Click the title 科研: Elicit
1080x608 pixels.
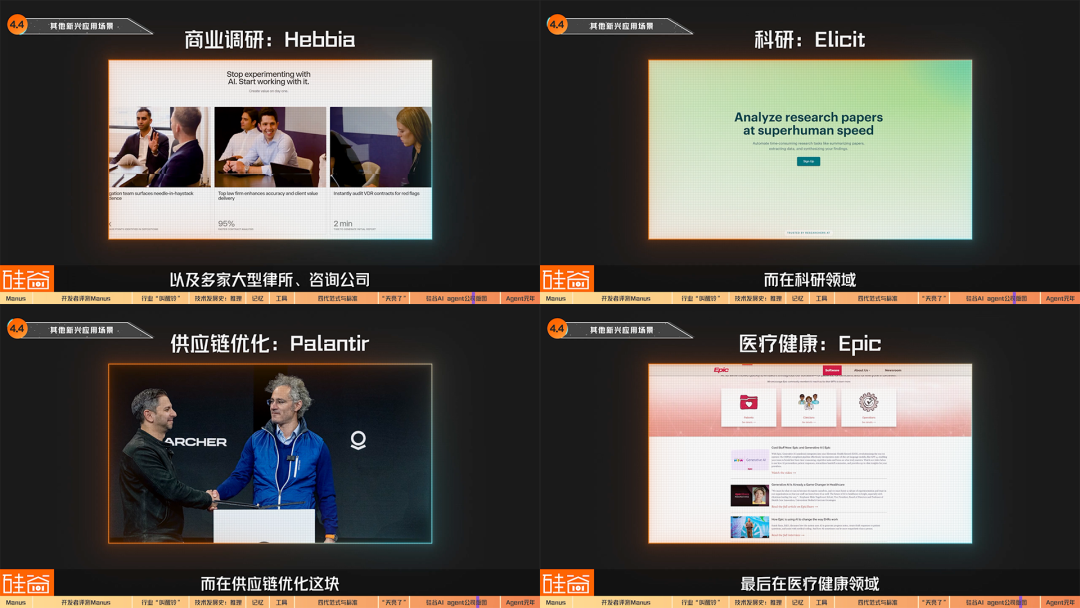pyautogui.click(x=809, y=40)
